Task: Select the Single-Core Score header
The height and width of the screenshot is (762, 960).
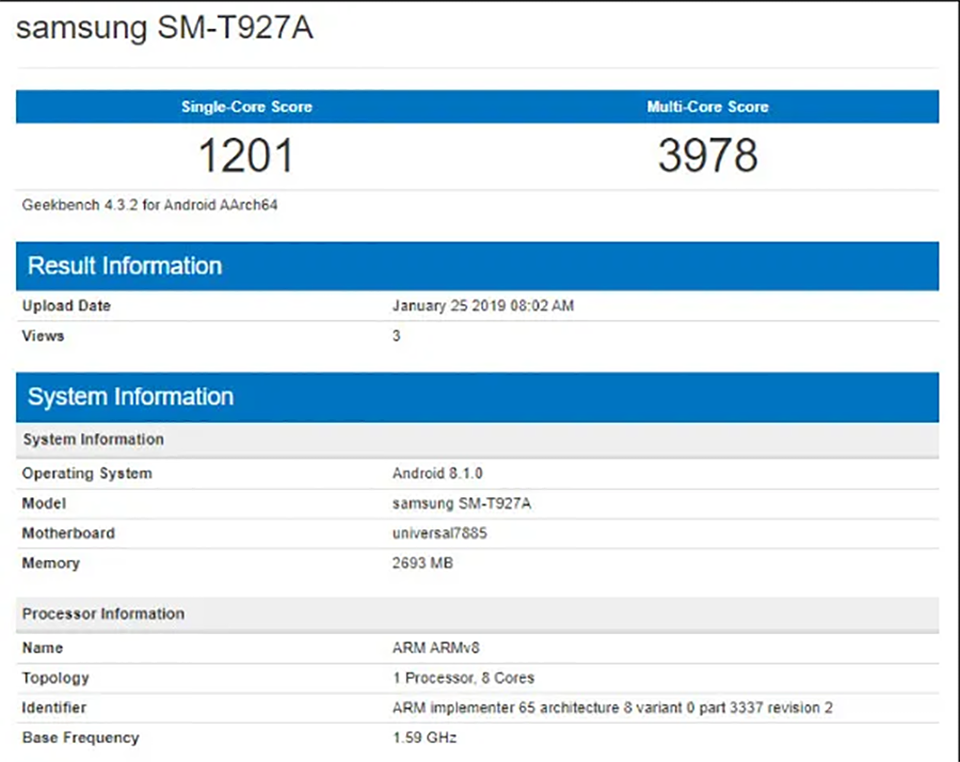Action: (247, 106)
